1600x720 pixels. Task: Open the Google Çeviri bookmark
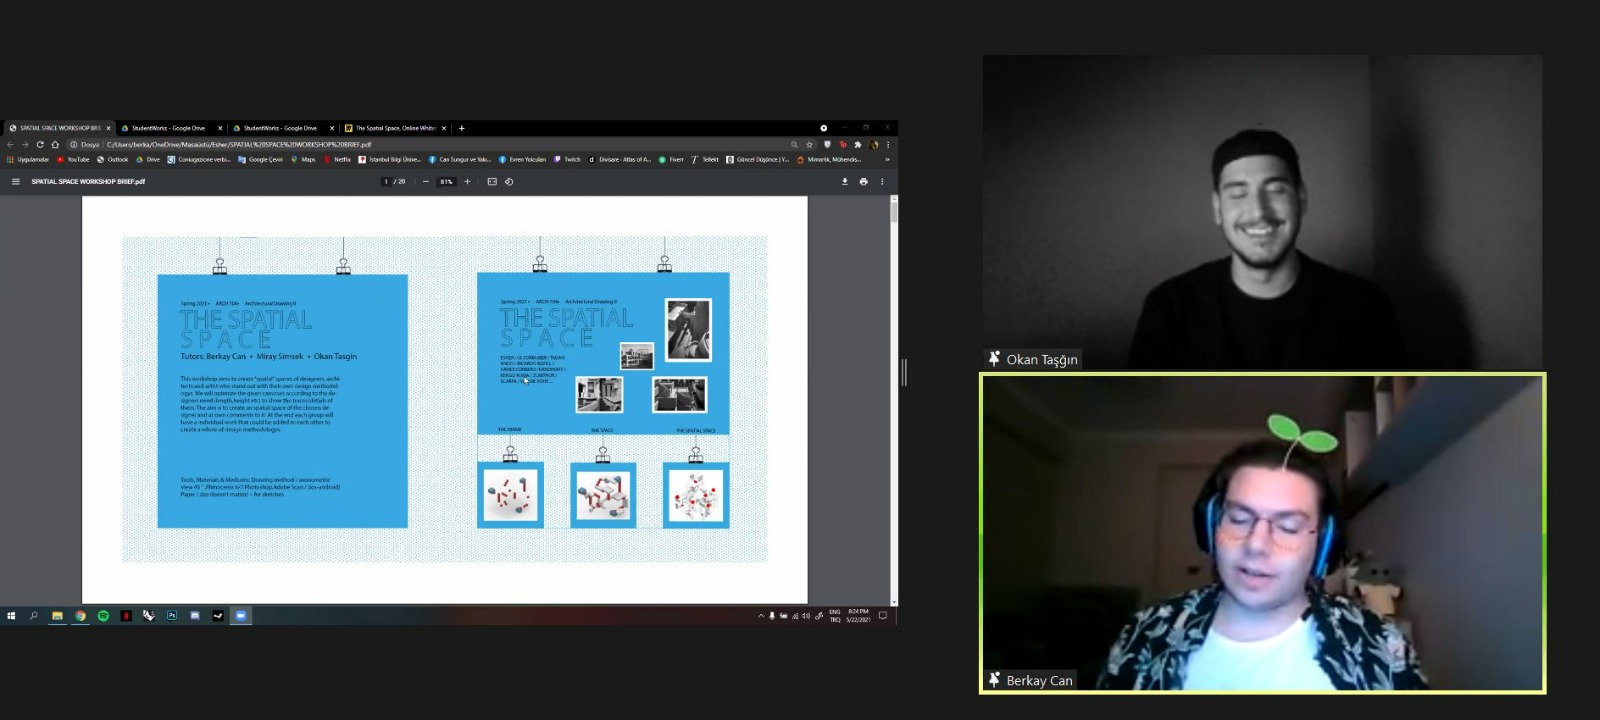260,159
